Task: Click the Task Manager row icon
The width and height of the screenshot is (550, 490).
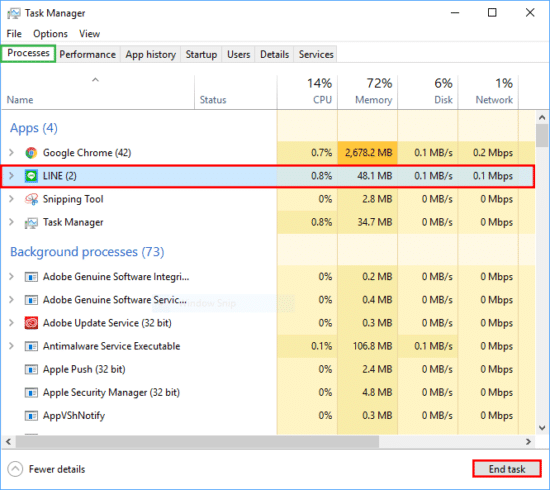Action: (x=31, y=222)
